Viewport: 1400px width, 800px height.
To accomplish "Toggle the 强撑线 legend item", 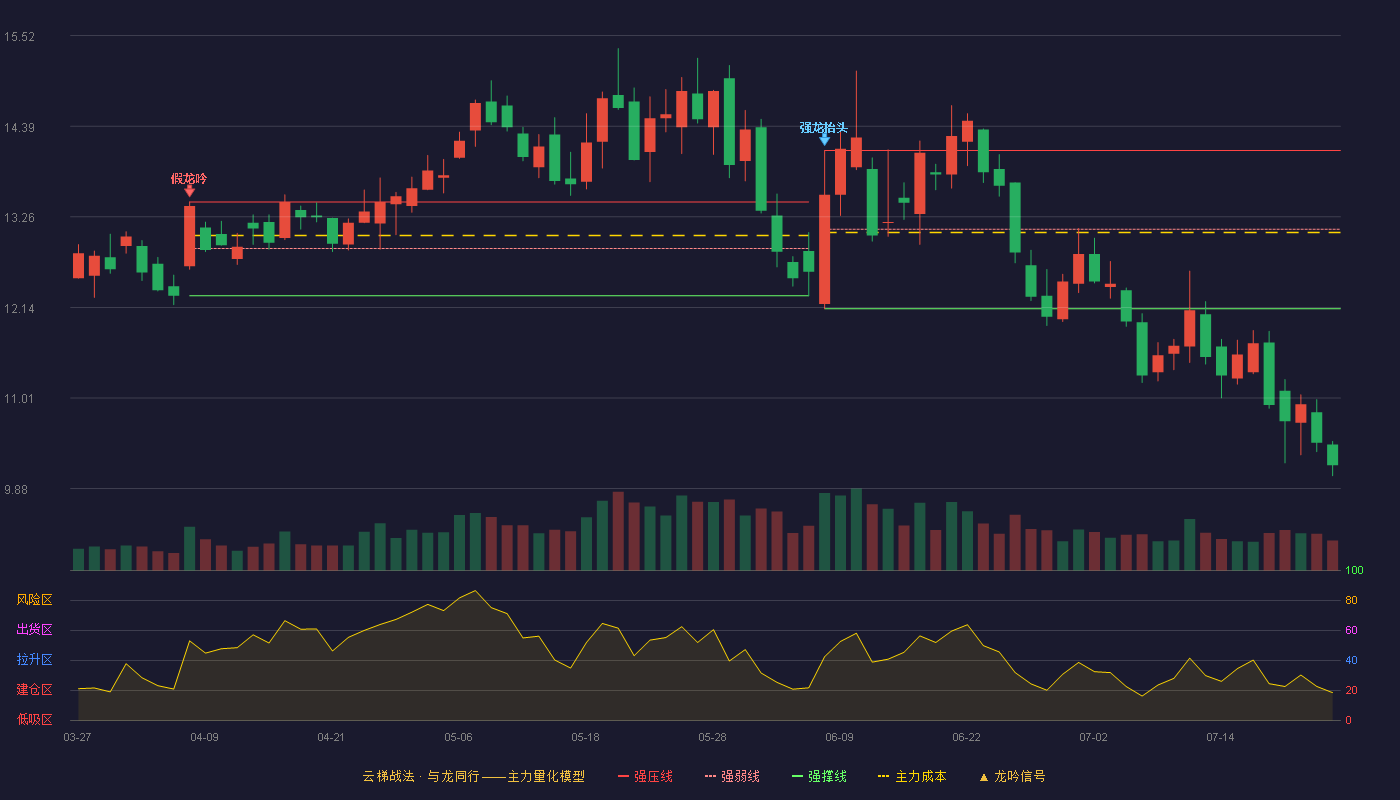I will 819,776.
